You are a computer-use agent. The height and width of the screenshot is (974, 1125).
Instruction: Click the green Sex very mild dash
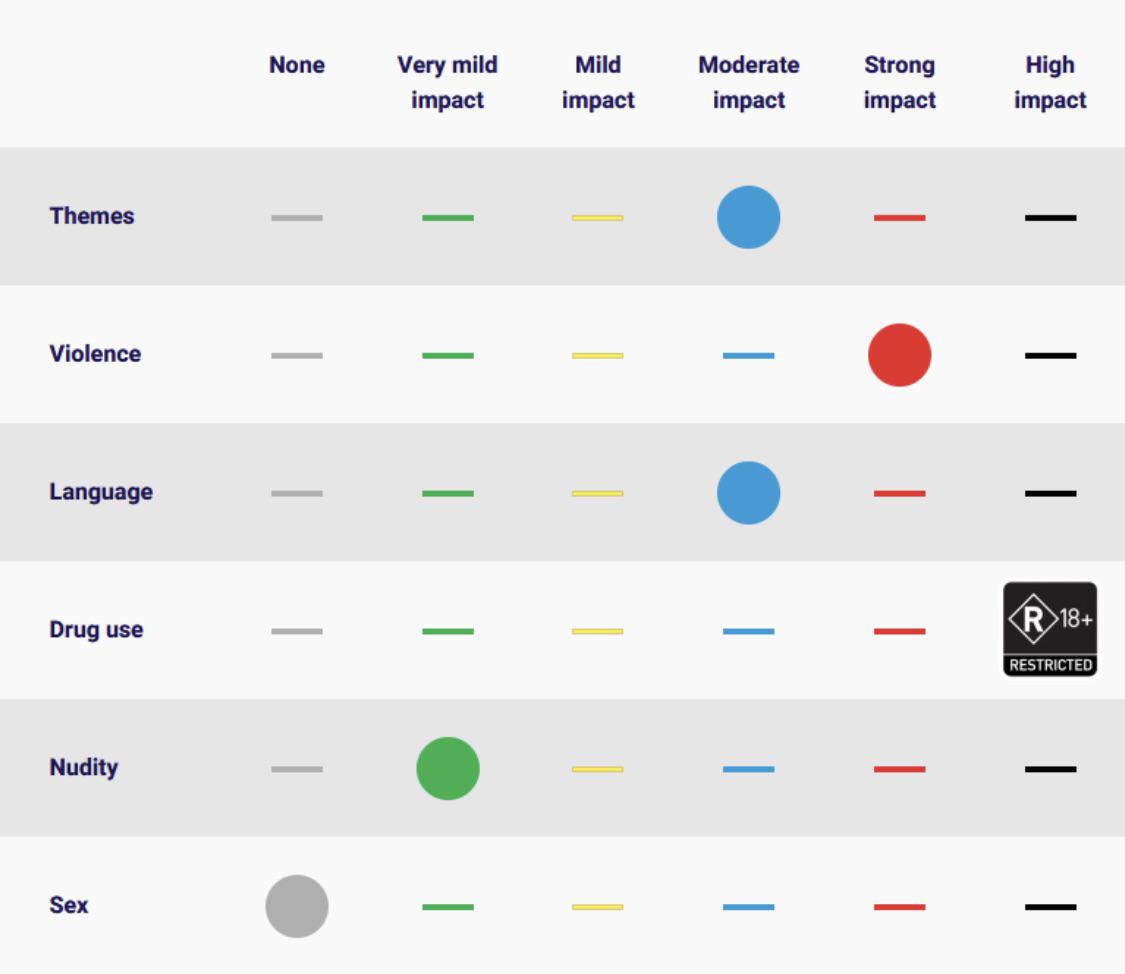pos(448,908)
